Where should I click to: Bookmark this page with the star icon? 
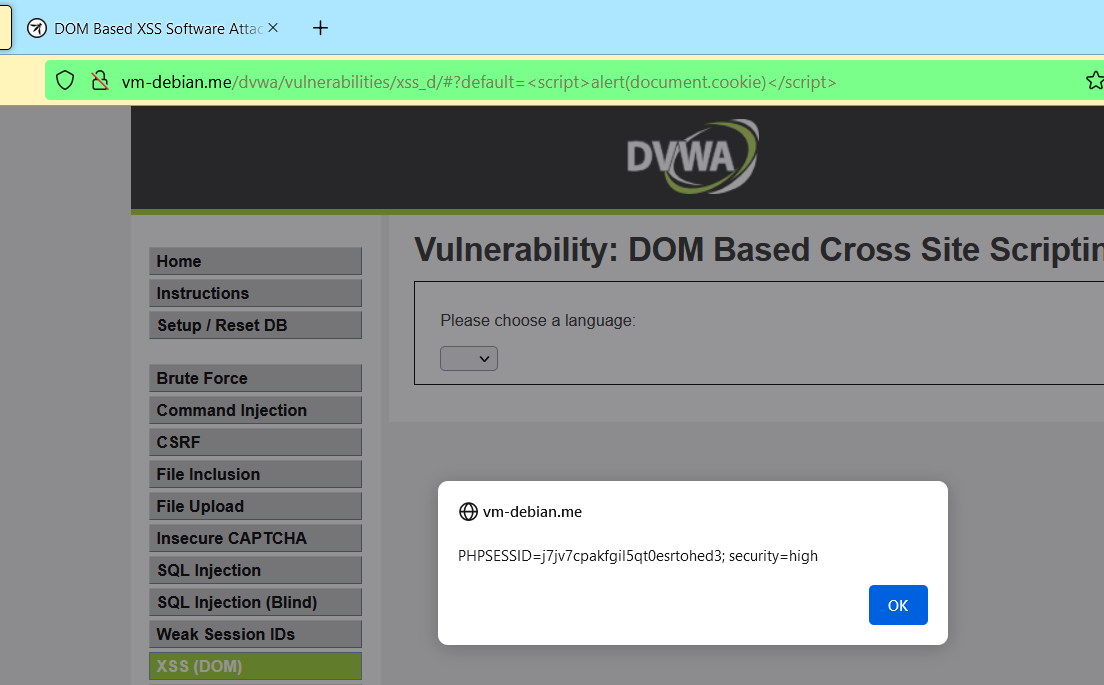click(x=1095, y=81)
